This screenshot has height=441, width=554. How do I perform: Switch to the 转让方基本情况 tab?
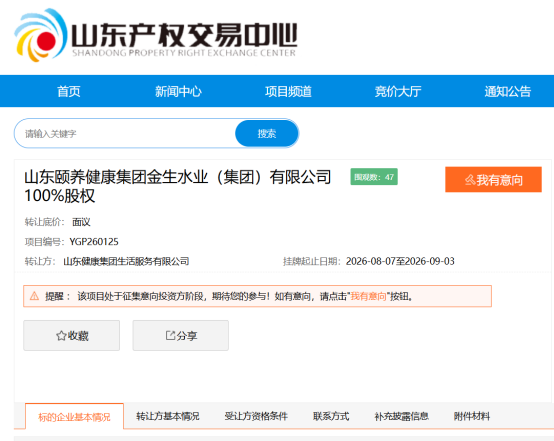point(168,416)
